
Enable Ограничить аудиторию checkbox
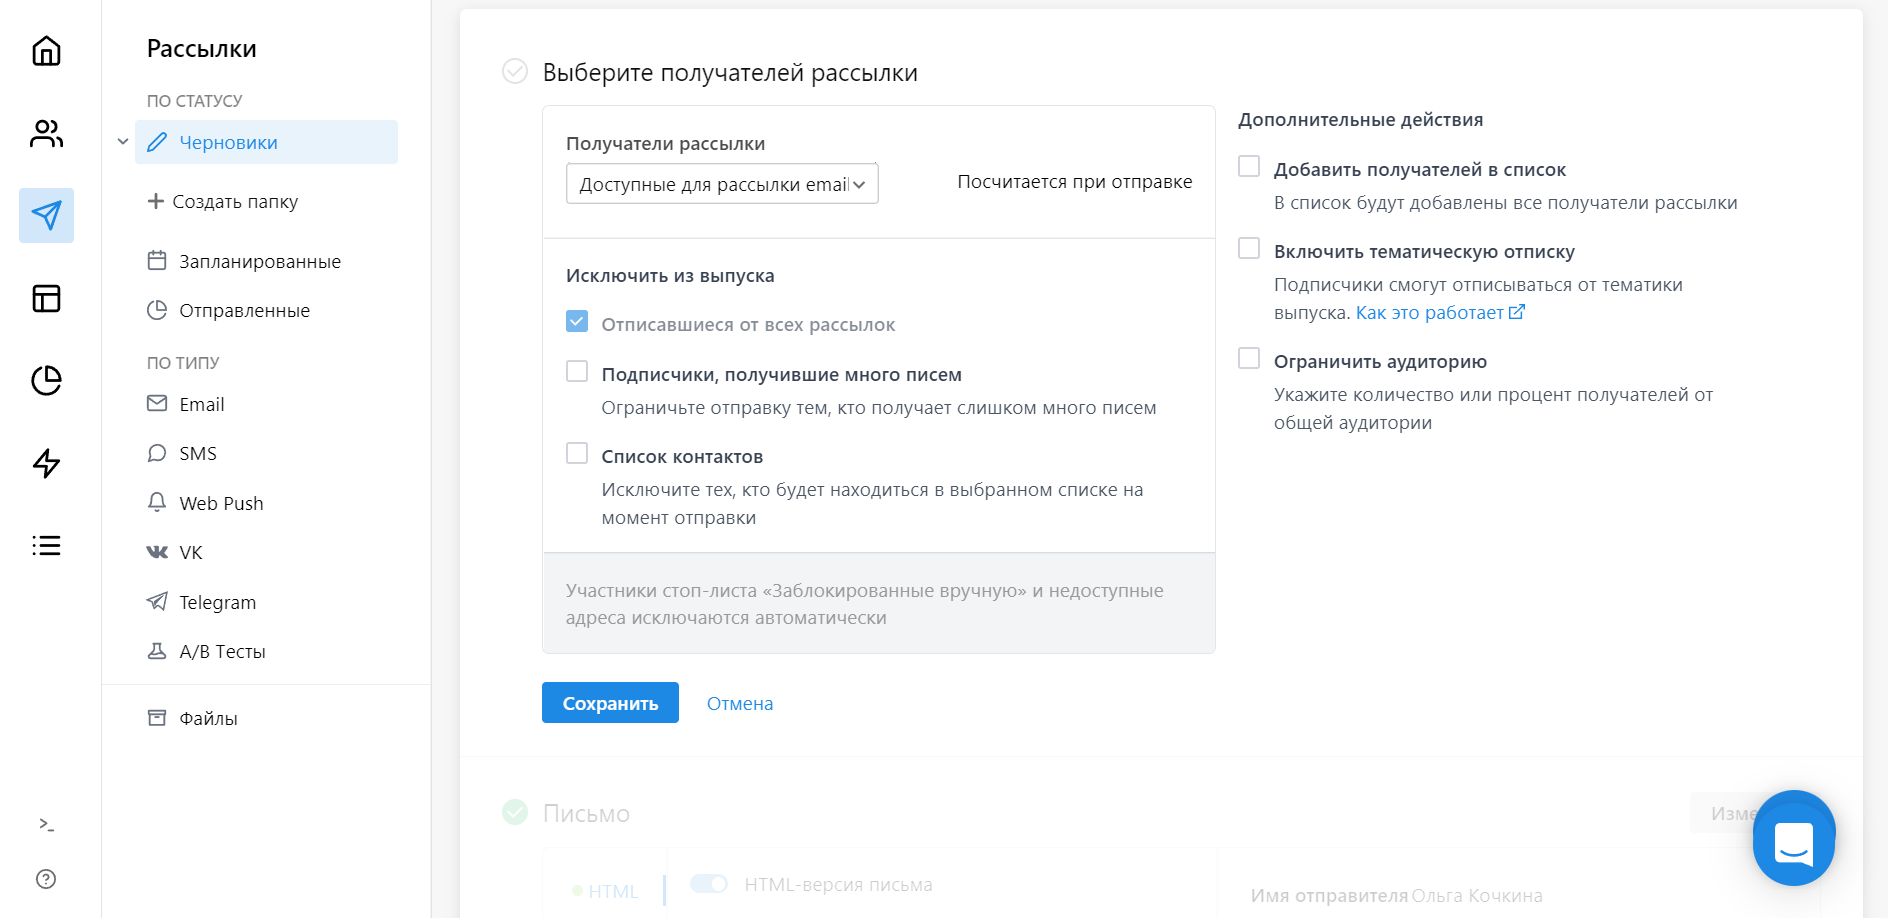[1249, 358]
